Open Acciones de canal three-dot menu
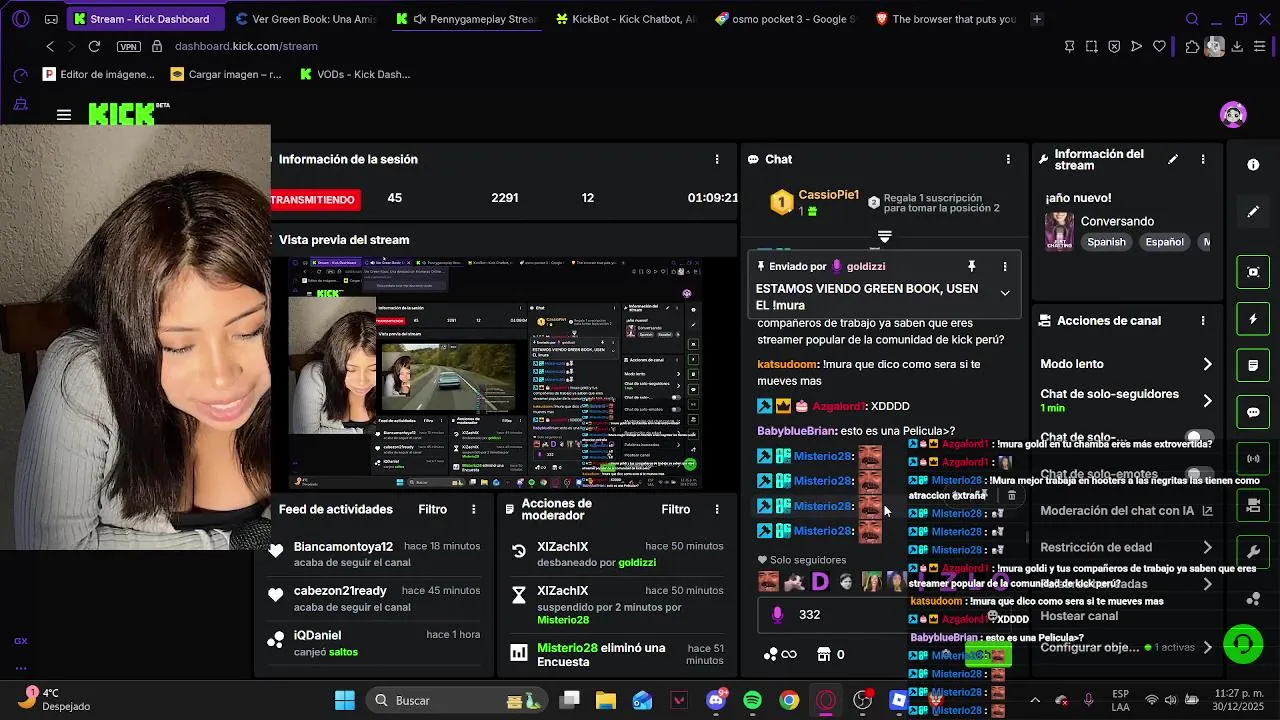Viewport: 1280px width, 720px height. 1203,321
